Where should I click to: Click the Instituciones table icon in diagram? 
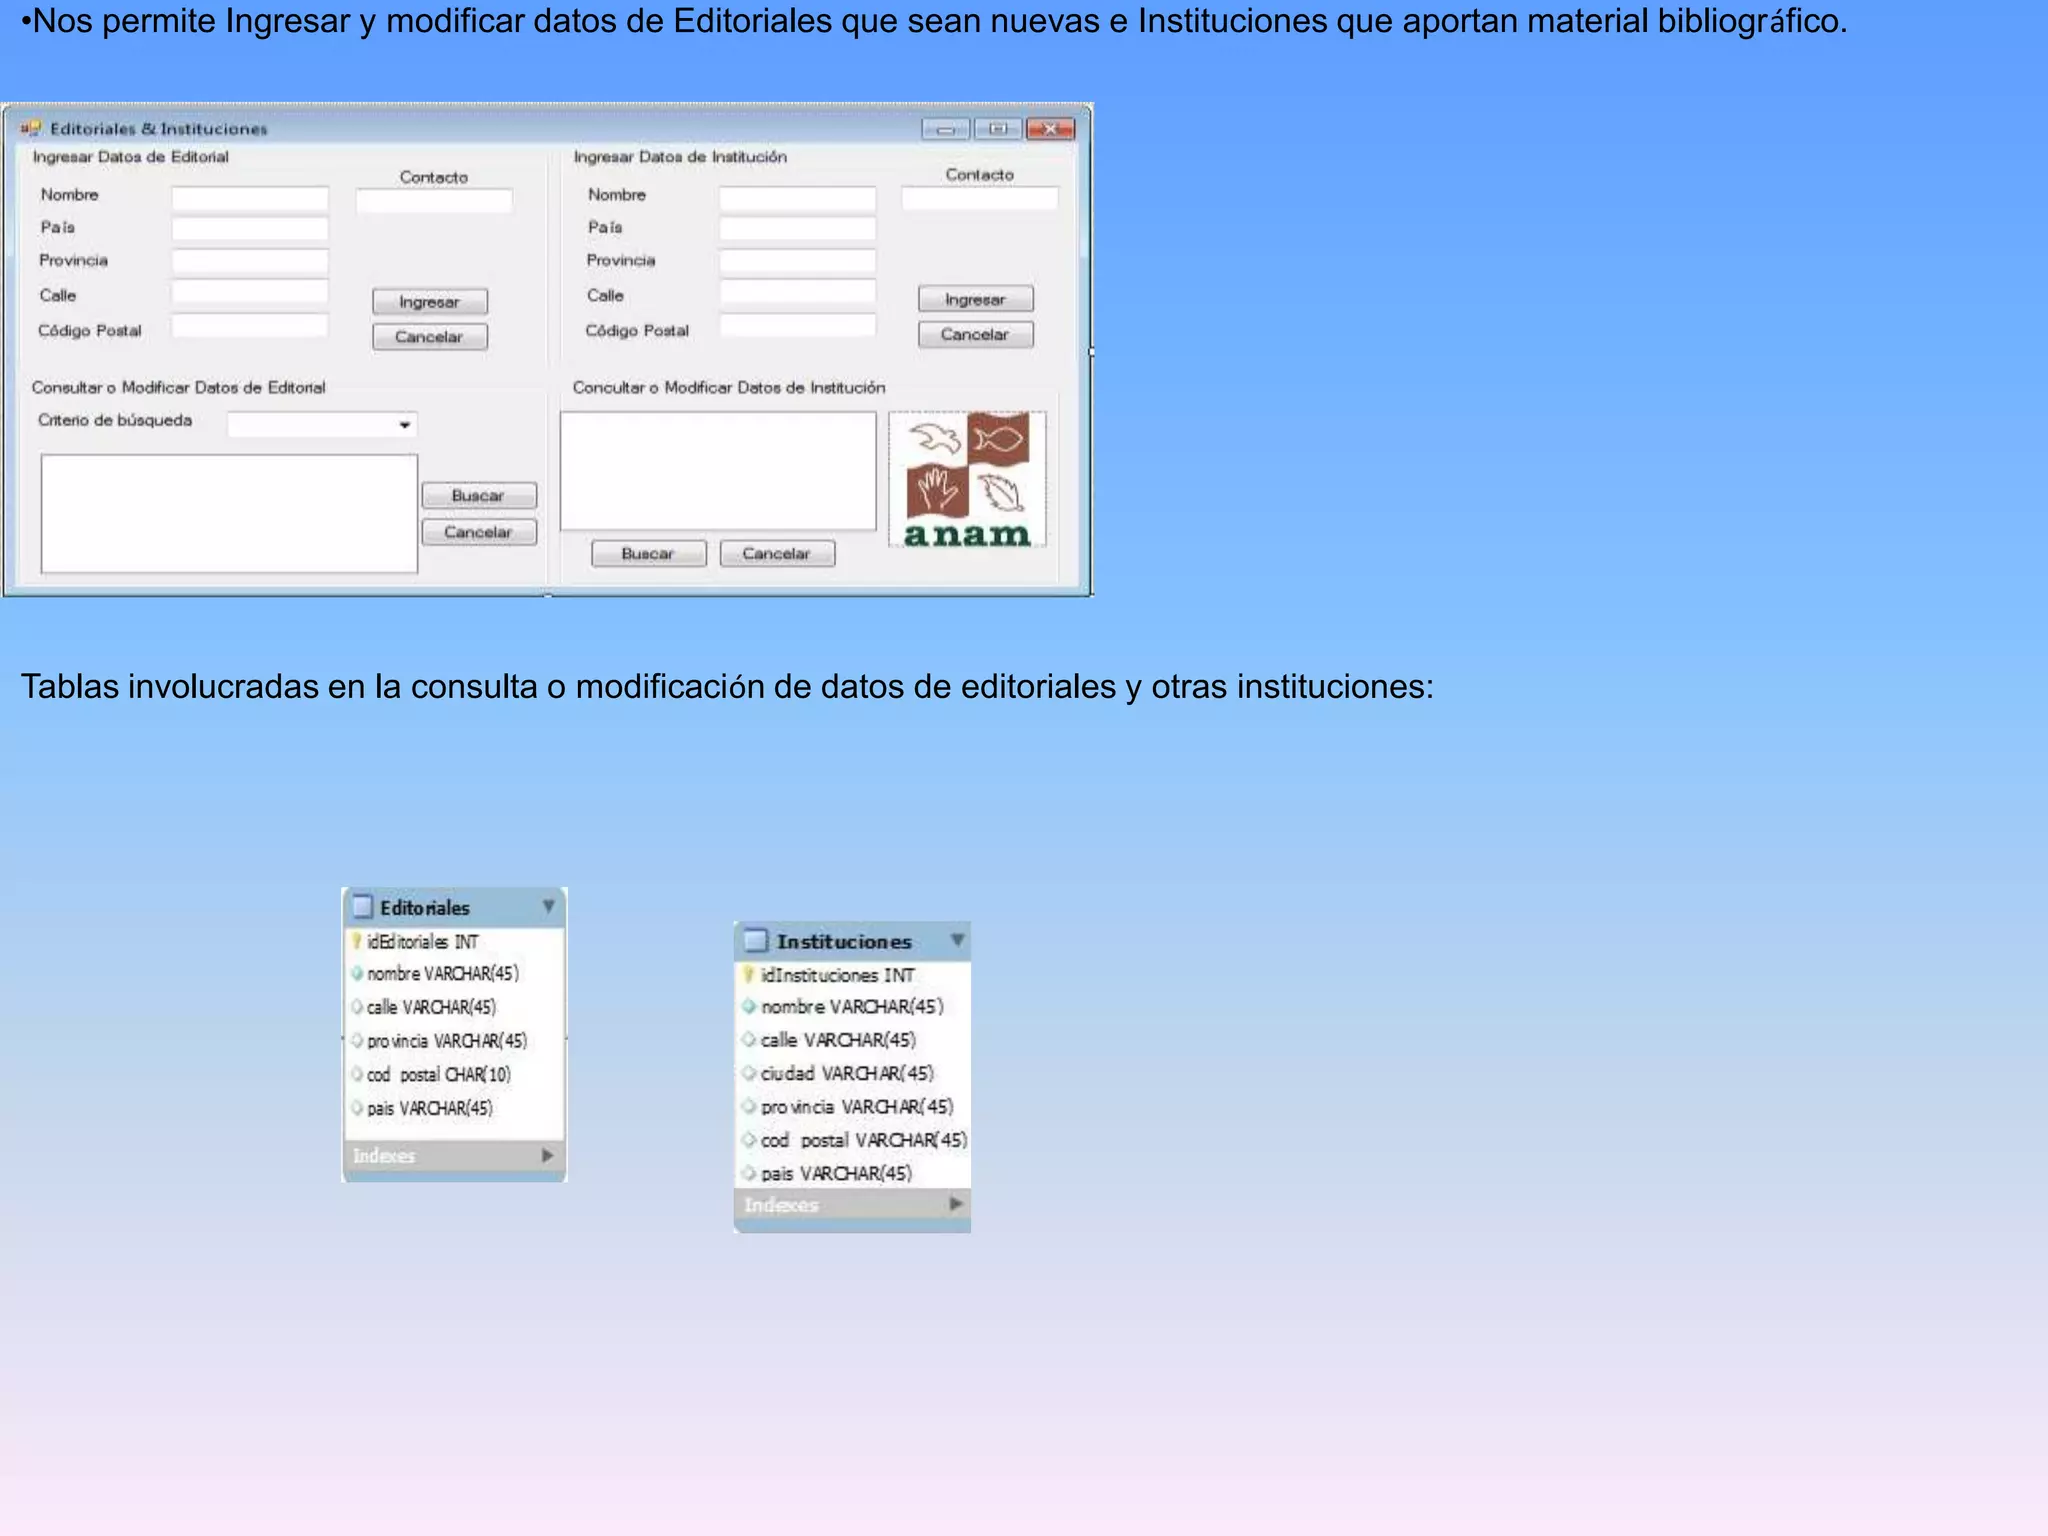tap(756, 941)
